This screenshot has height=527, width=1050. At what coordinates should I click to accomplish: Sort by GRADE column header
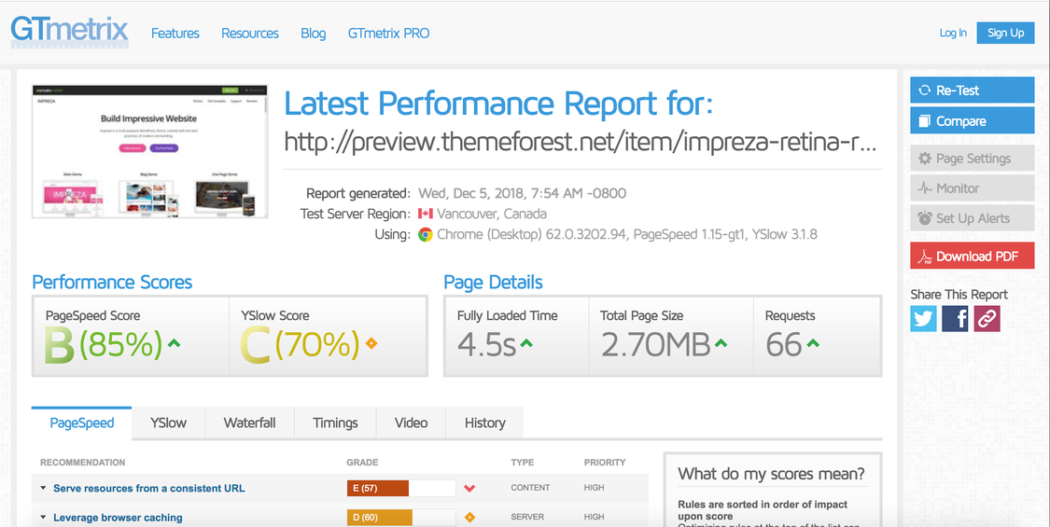coord(362,463)
